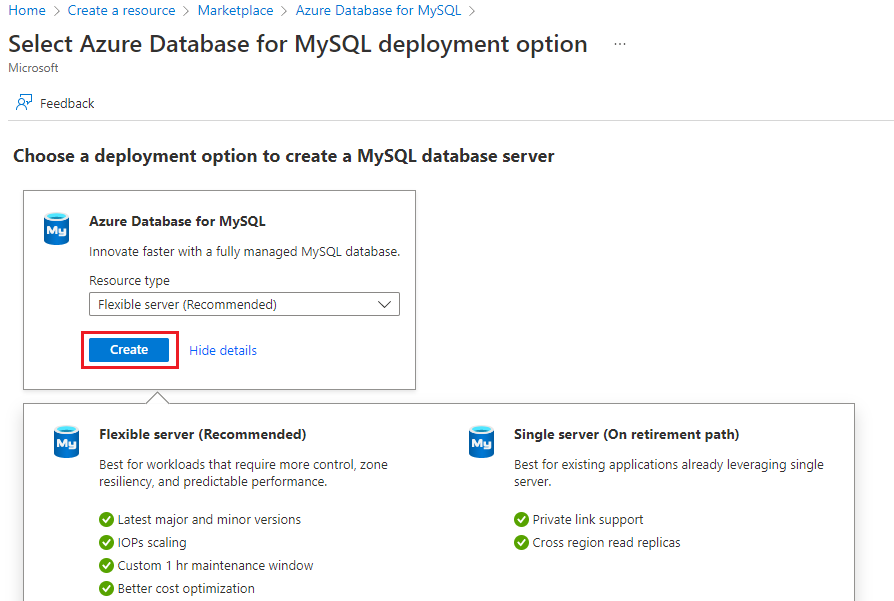Viewport: 894px width, 601px height.
Task: Go to Home breadcrumb
Action: [x=27, y=10]
